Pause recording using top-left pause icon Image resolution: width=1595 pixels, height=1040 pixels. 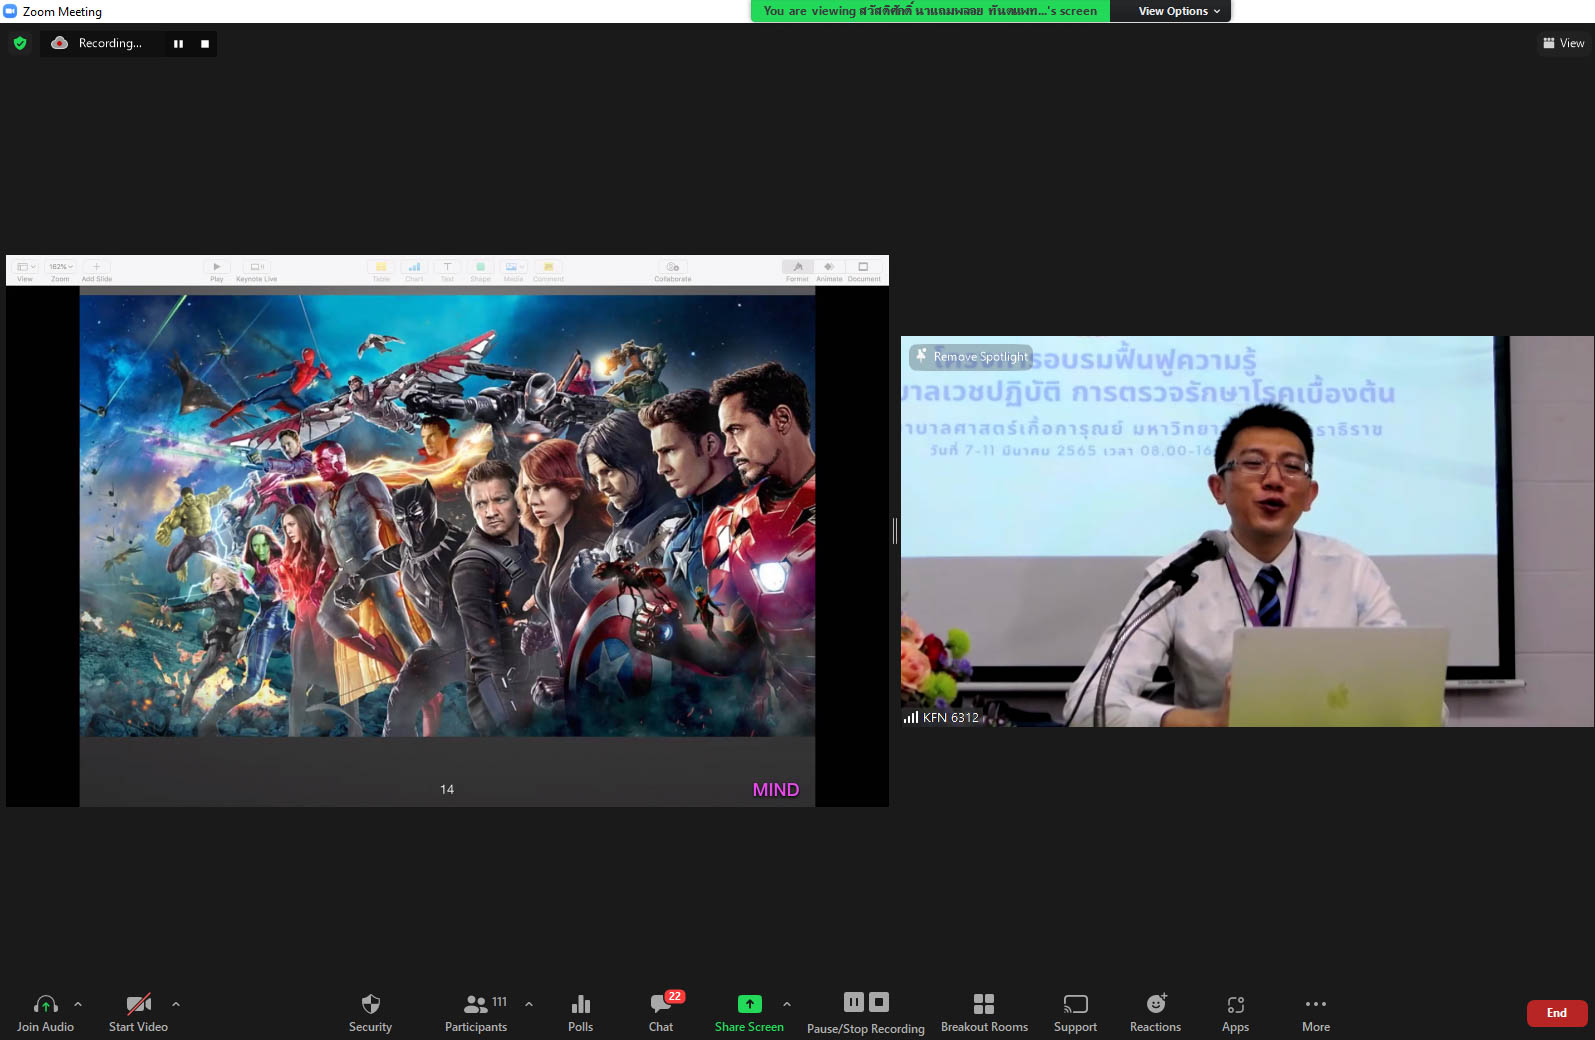click(178, 44)
